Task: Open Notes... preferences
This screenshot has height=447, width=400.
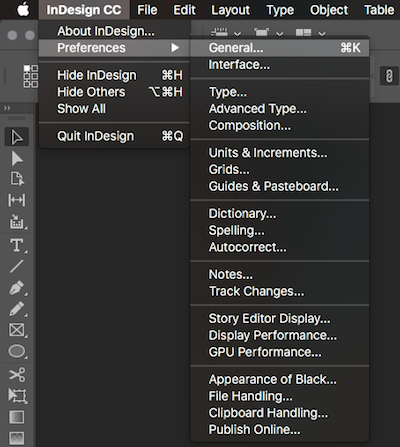Action: click(x=280, y=275)
